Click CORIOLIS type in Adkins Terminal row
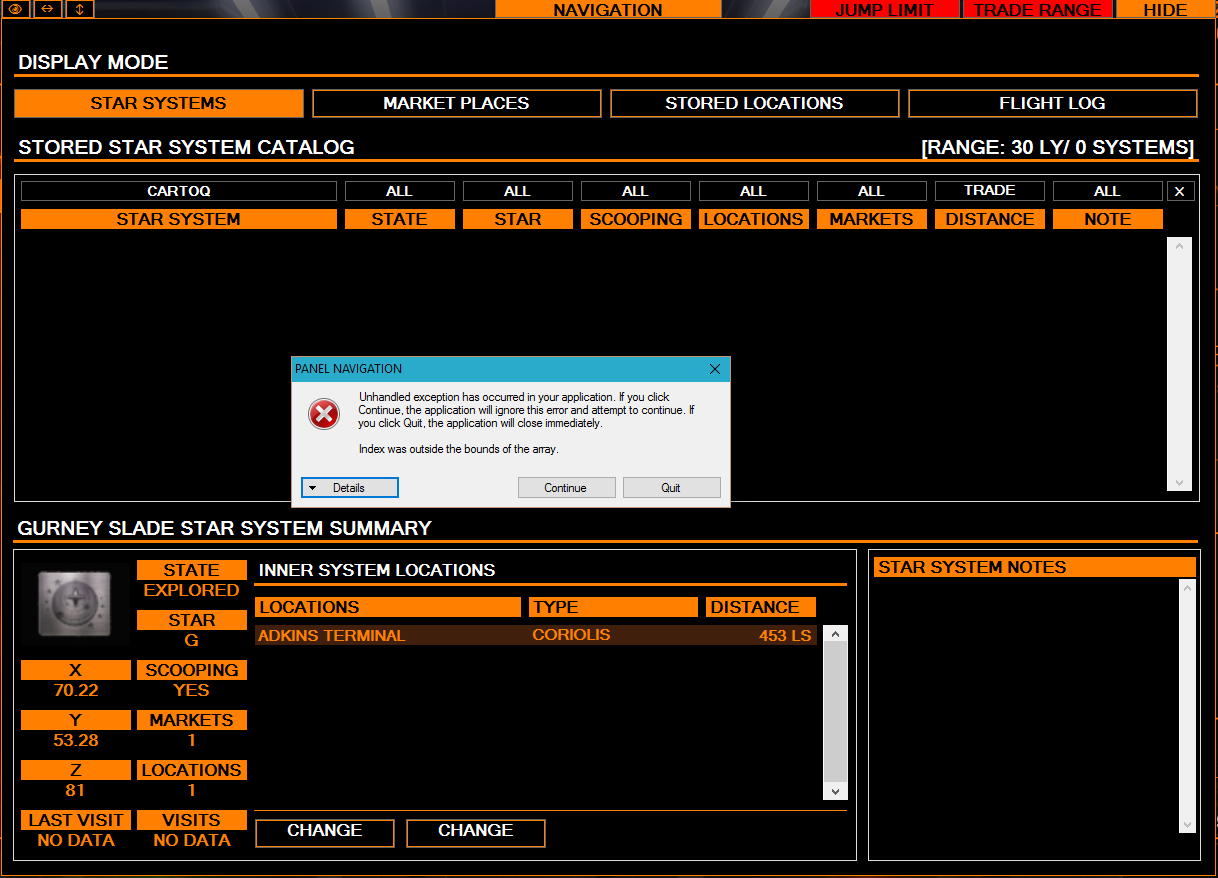1218x878 pixels. point(571,635)
